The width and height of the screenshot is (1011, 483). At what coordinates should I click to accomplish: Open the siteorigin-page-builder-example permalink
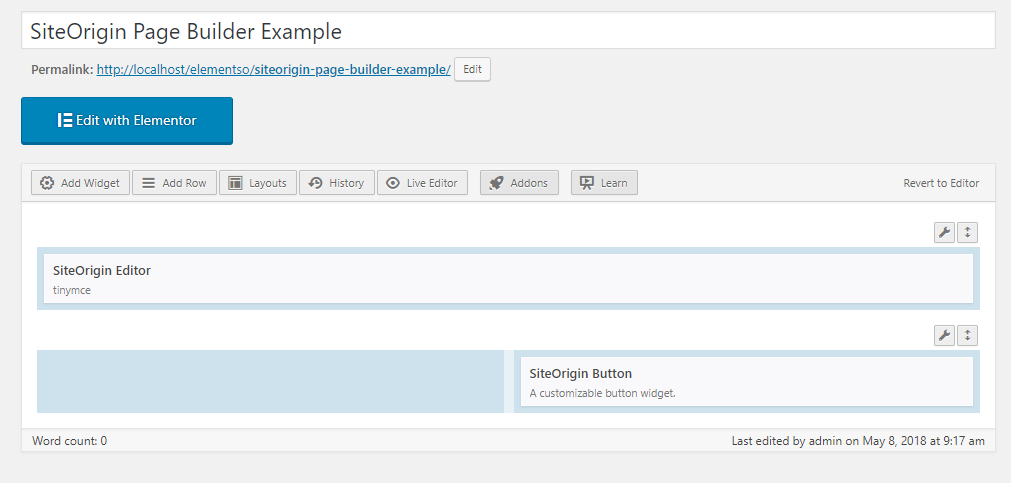(x=273, y=70)
